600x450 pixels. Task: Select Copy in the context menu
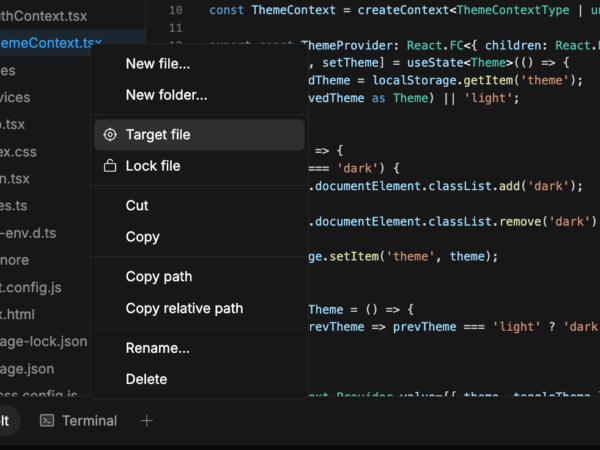coord(199,237)
